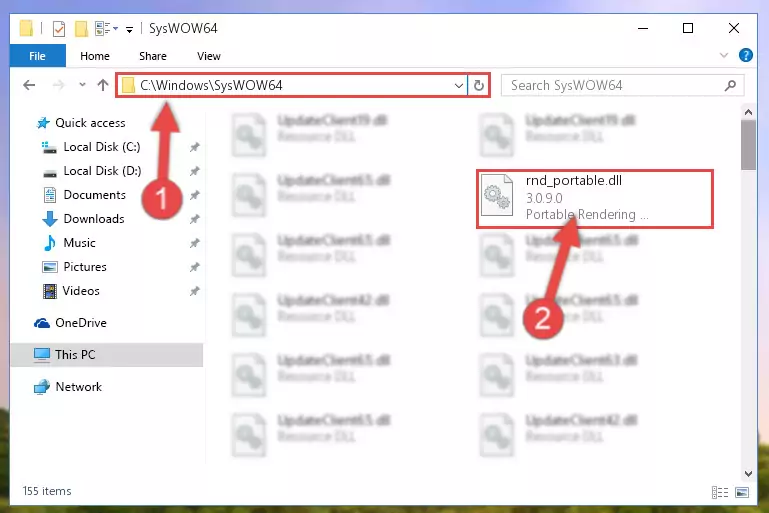This screenshot has height=513, width=769.
Task: Open Documents in the navigation pane
Action: (x=95, y=195)
